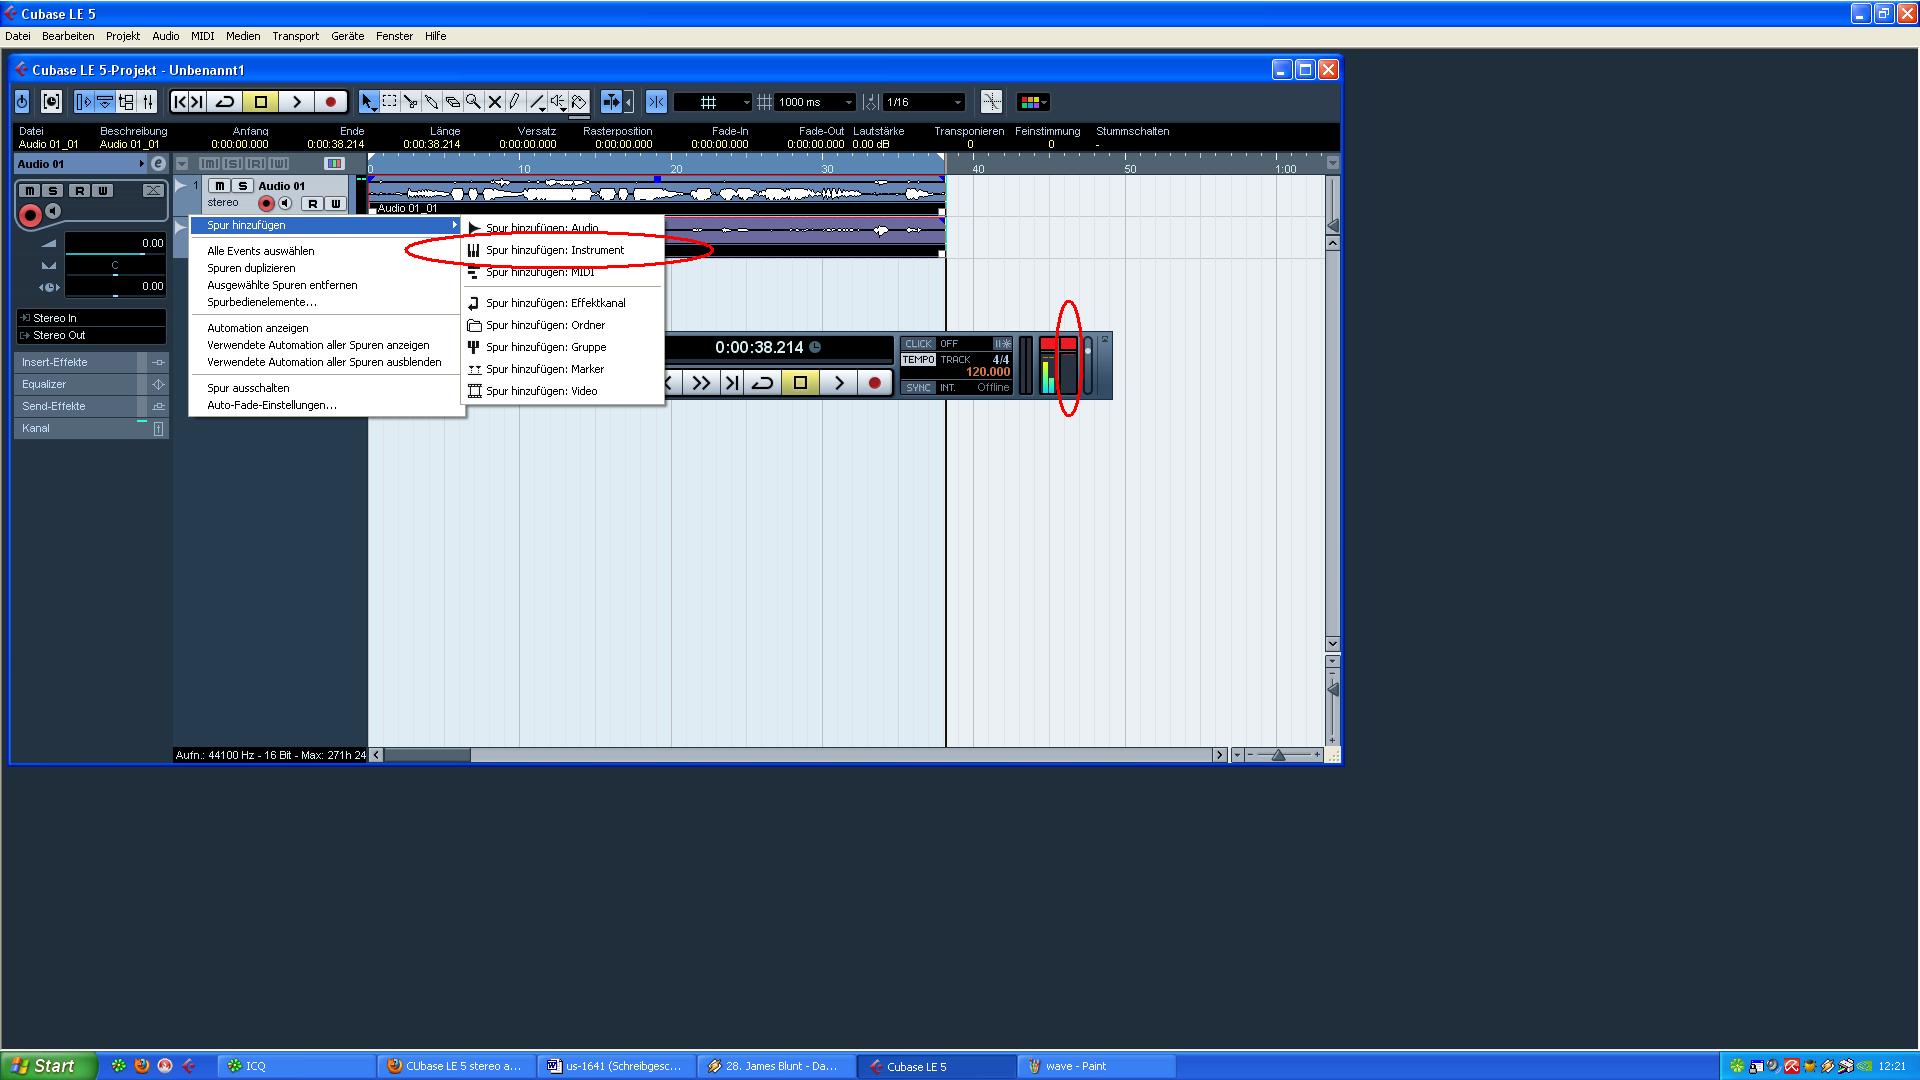Select the Line tool
This screenshot has height=1080, width=1920.
[x=537, y=102]
